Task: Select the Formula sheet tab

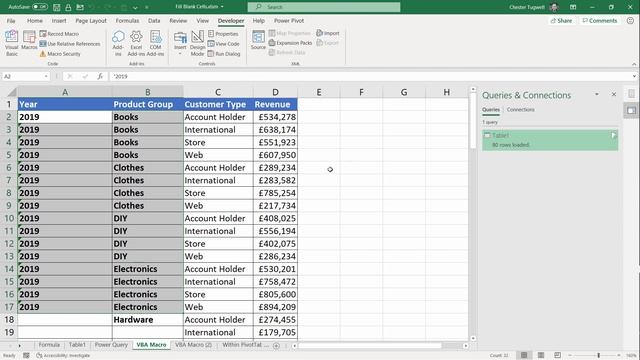Action: click(x=49, y=345)
